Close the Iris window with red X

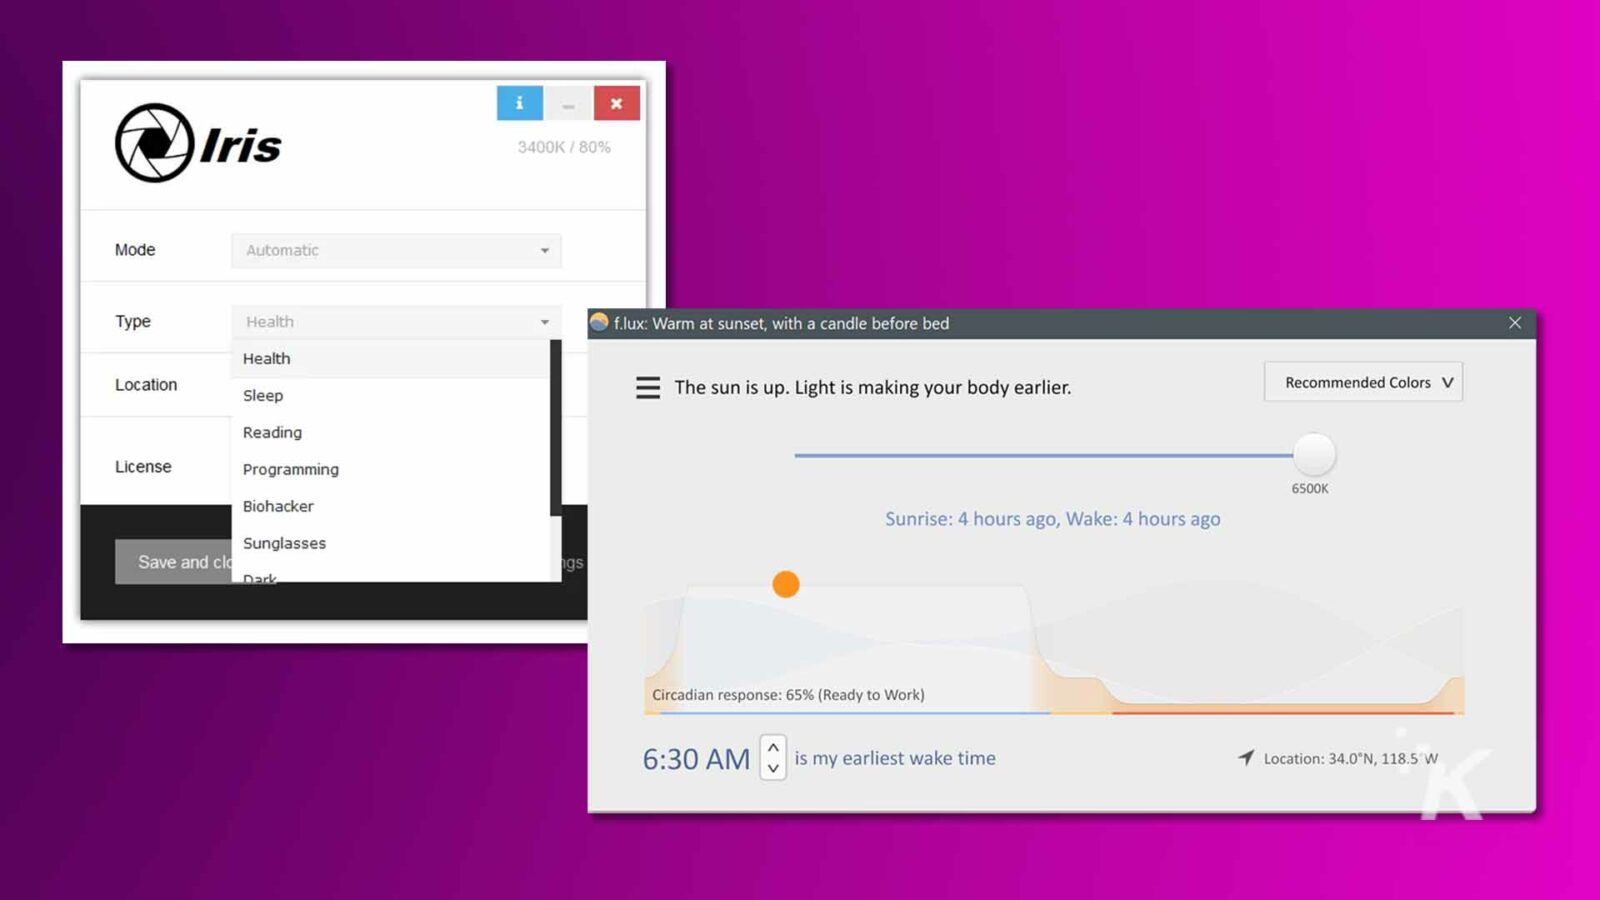616,103
